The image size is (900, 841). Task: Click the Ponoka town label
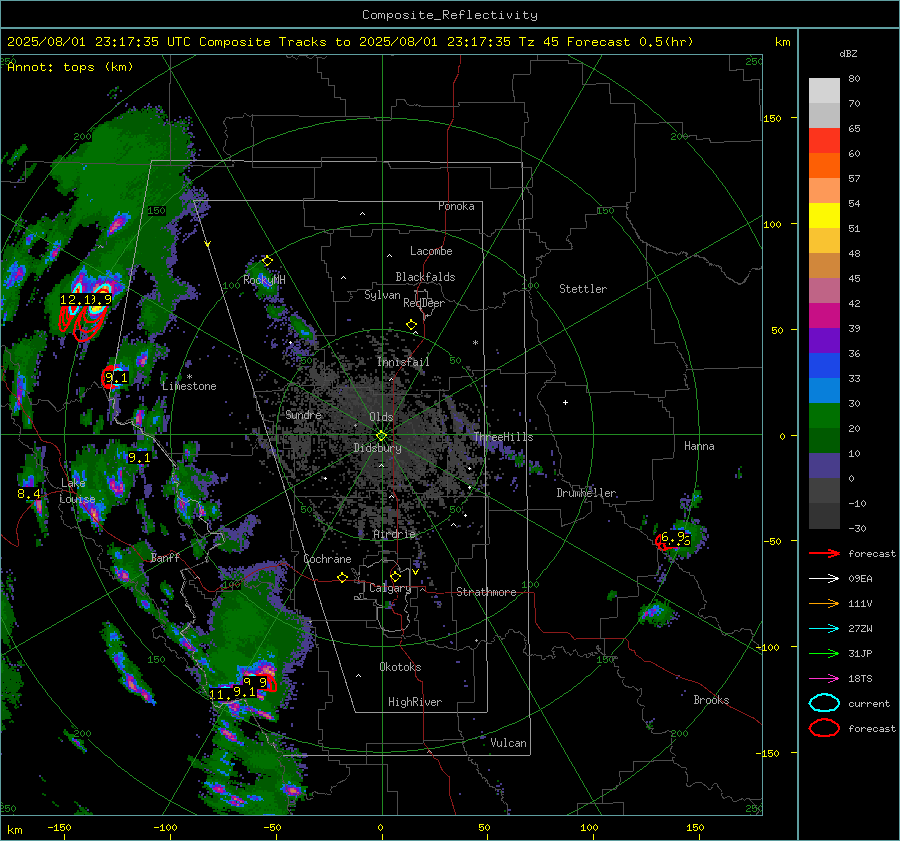click(x=456, y=206)
